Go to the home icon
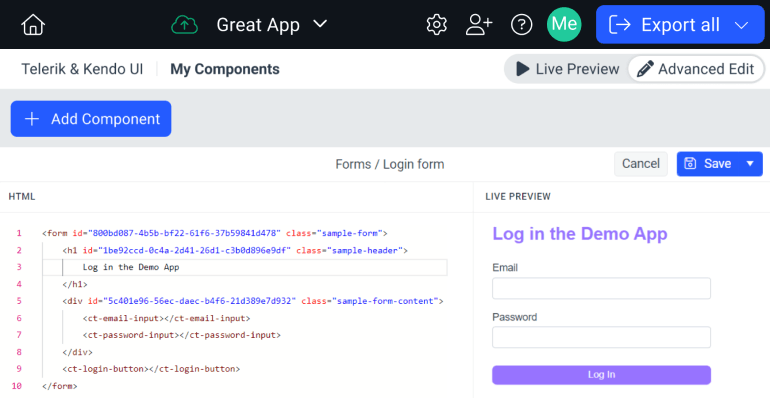 [33, 25]
